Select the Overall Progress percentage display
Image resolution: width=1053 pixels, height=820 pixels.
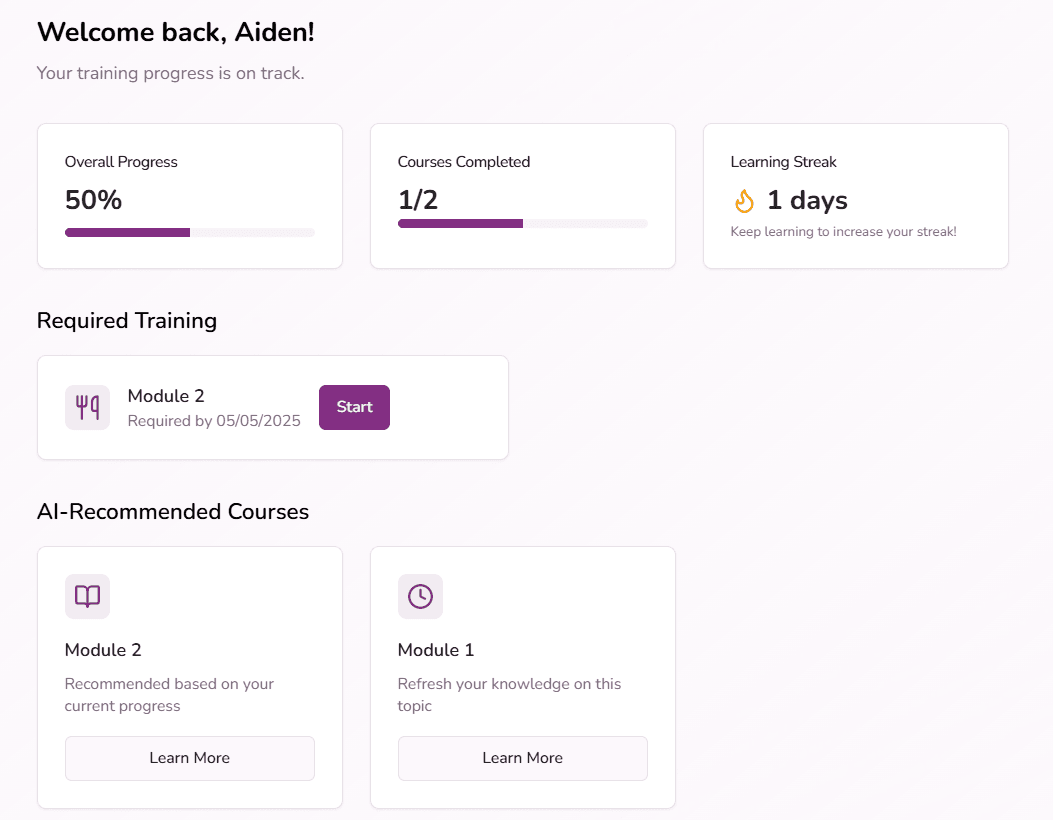93,200
